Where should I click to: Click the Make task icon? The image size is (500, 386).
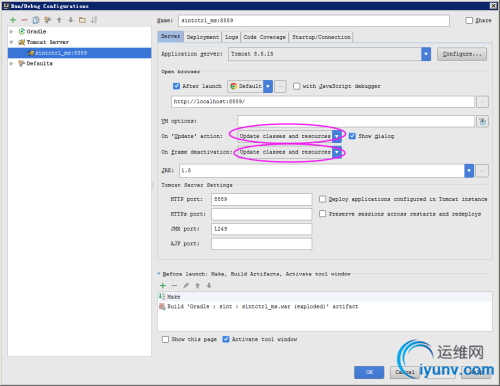162,296
